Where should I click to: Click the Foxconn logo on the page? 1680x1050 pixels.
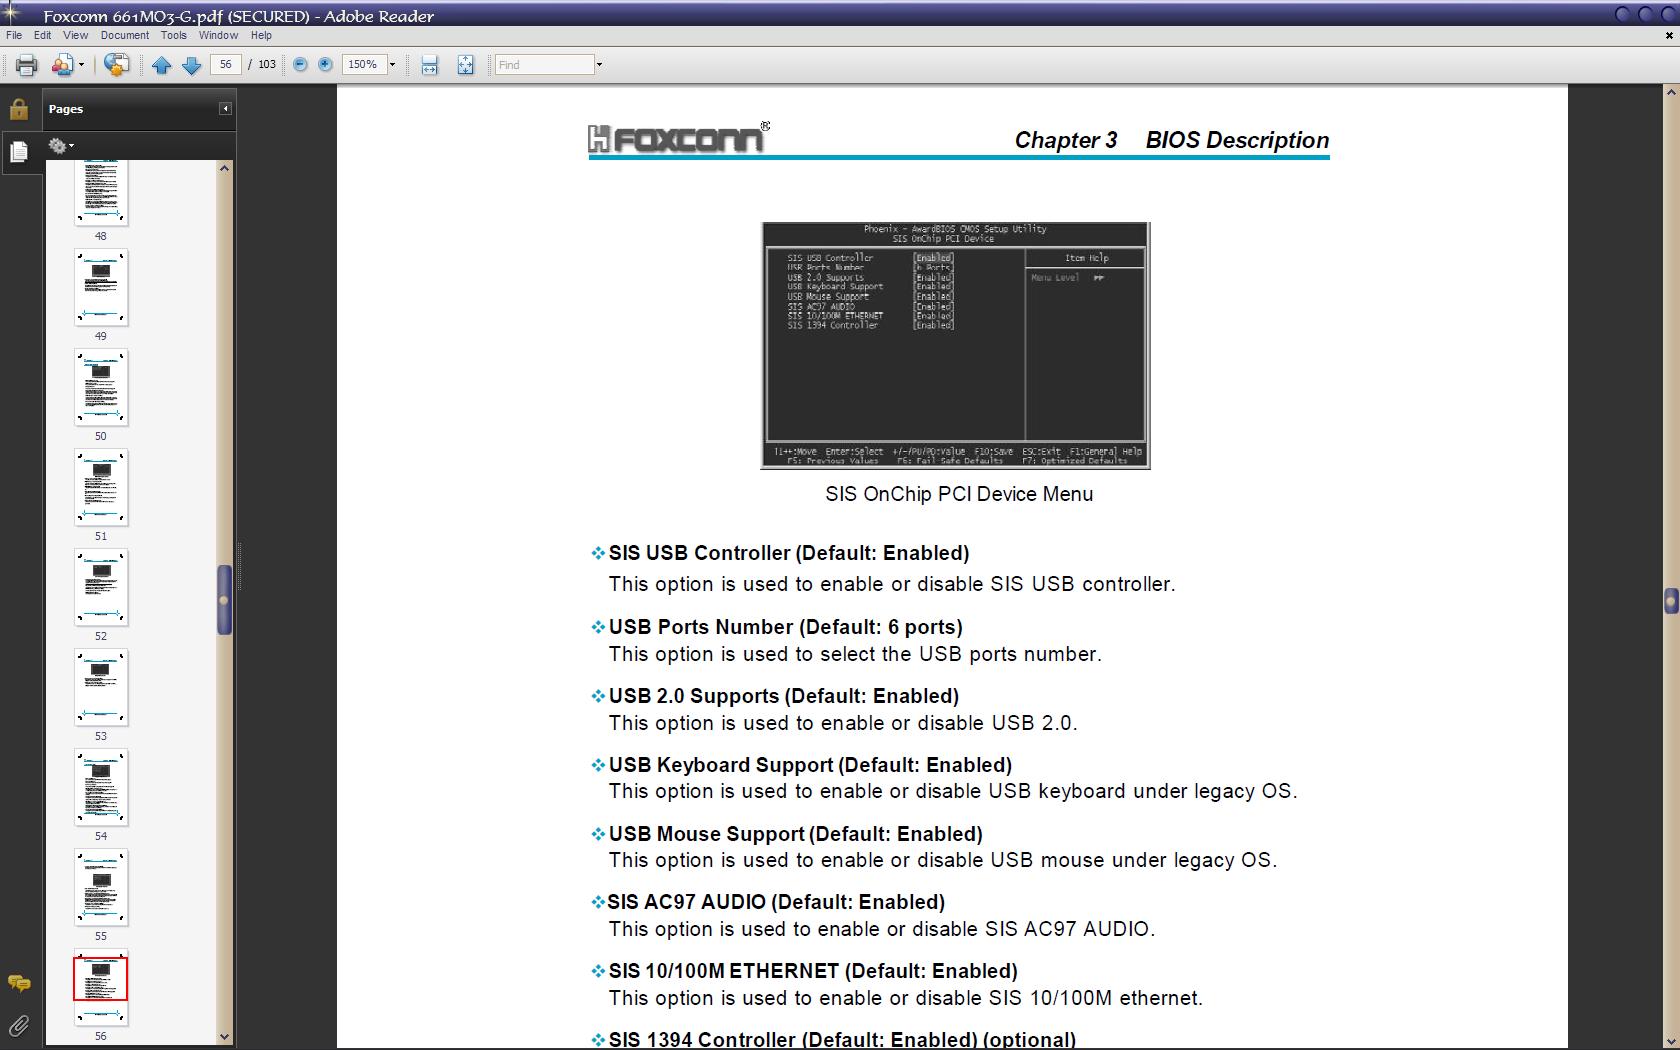click(679, 138)
